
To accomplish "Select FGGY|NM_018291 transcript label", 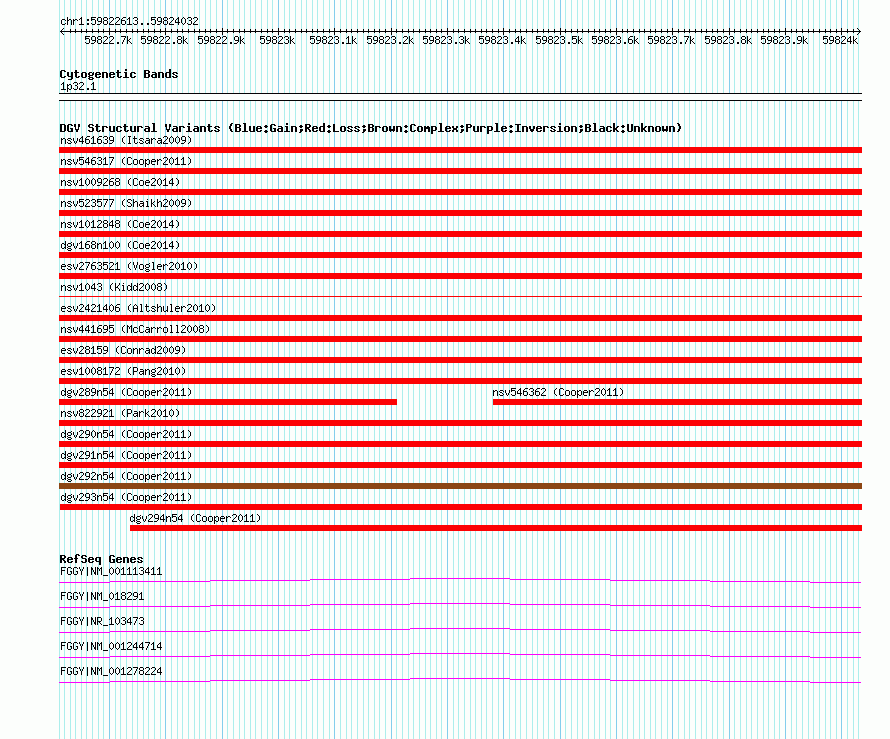I will tap(102, 597).
